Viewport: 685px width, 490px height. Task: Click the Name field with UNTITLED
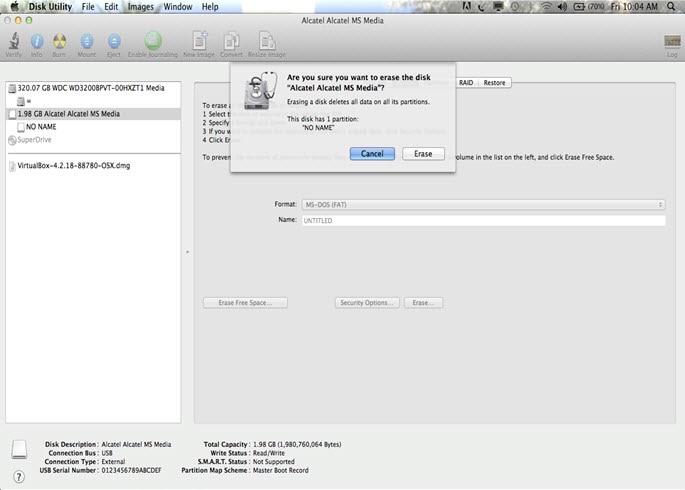484,221
